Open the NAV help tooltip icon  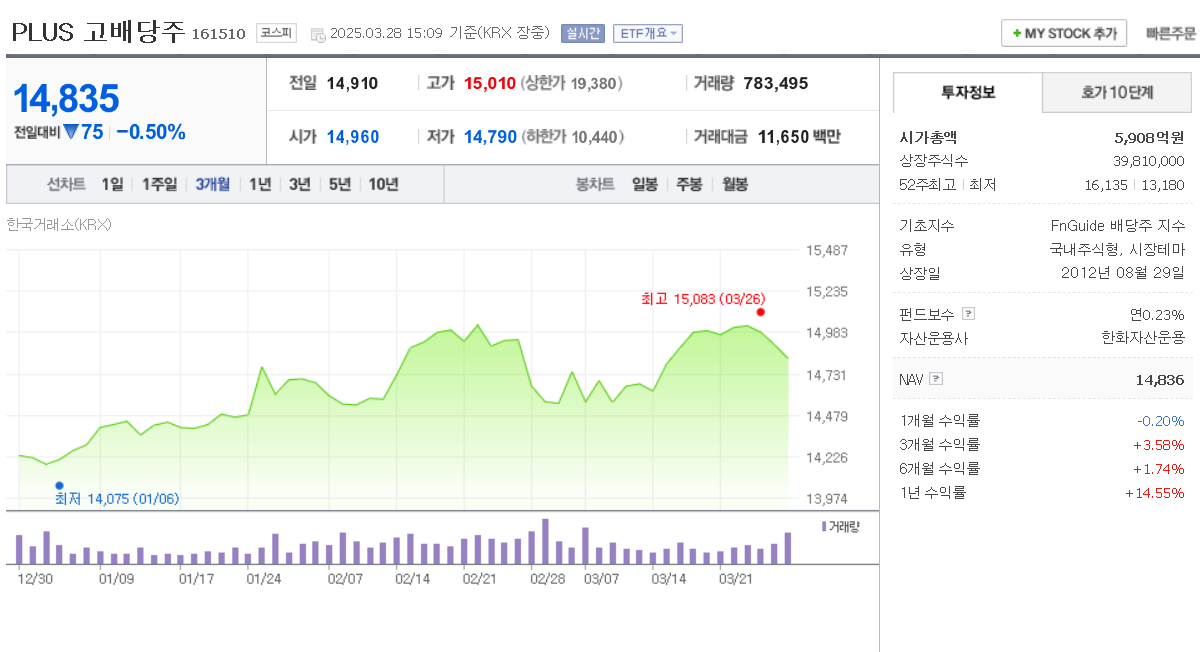point(935,378)
